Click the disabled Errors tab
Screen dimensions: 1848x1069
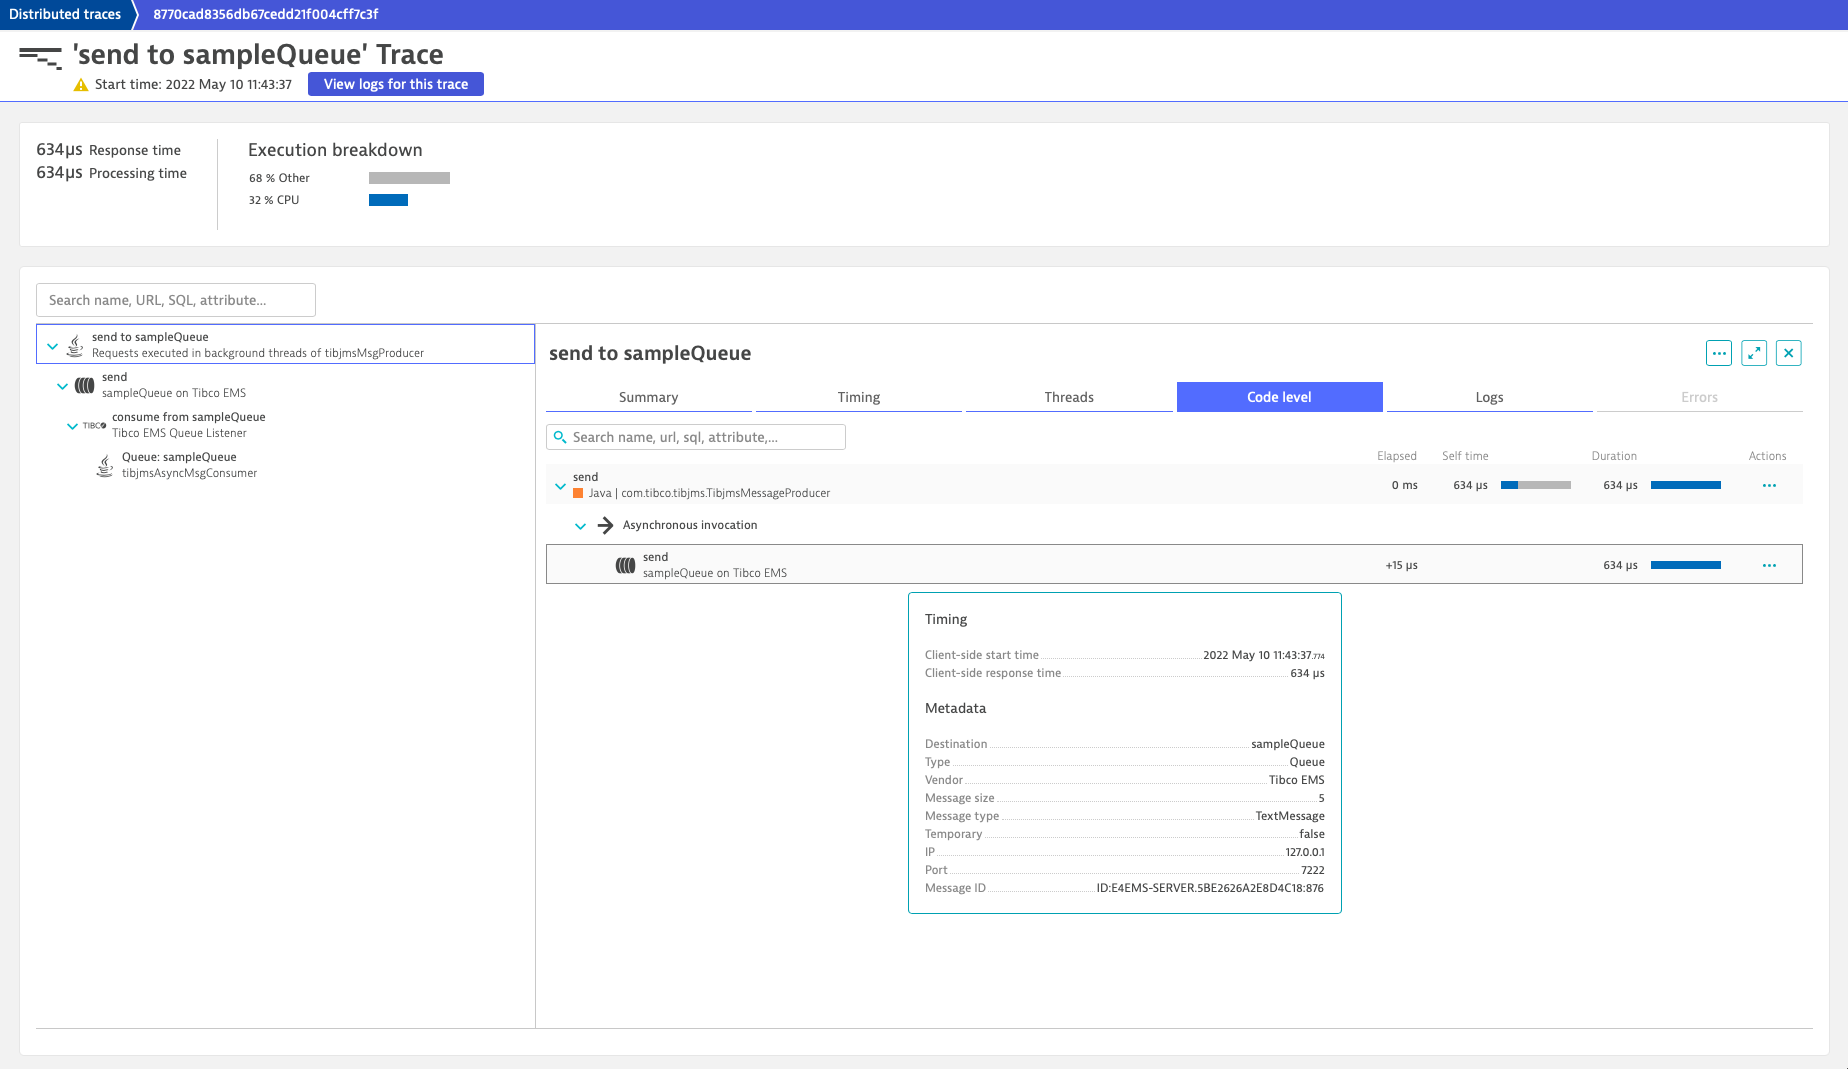click(1699, 397)
